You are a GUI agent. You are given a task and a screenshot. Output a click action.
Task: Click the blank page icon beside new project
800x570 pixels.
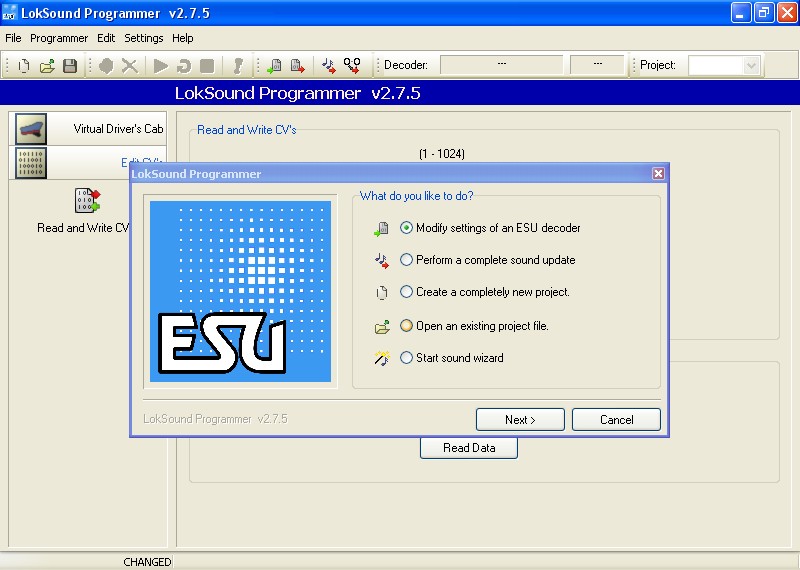[x=382, y=292]
